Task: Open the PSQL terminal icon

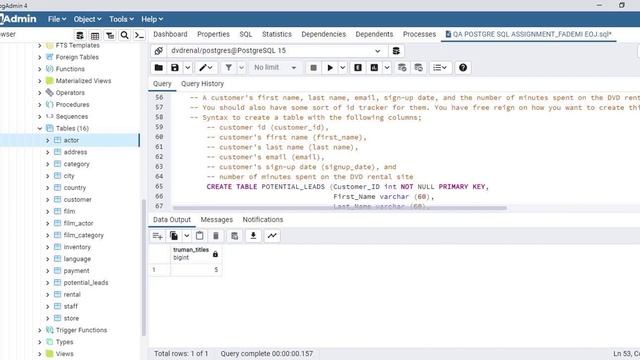Action: click(139, 36)
